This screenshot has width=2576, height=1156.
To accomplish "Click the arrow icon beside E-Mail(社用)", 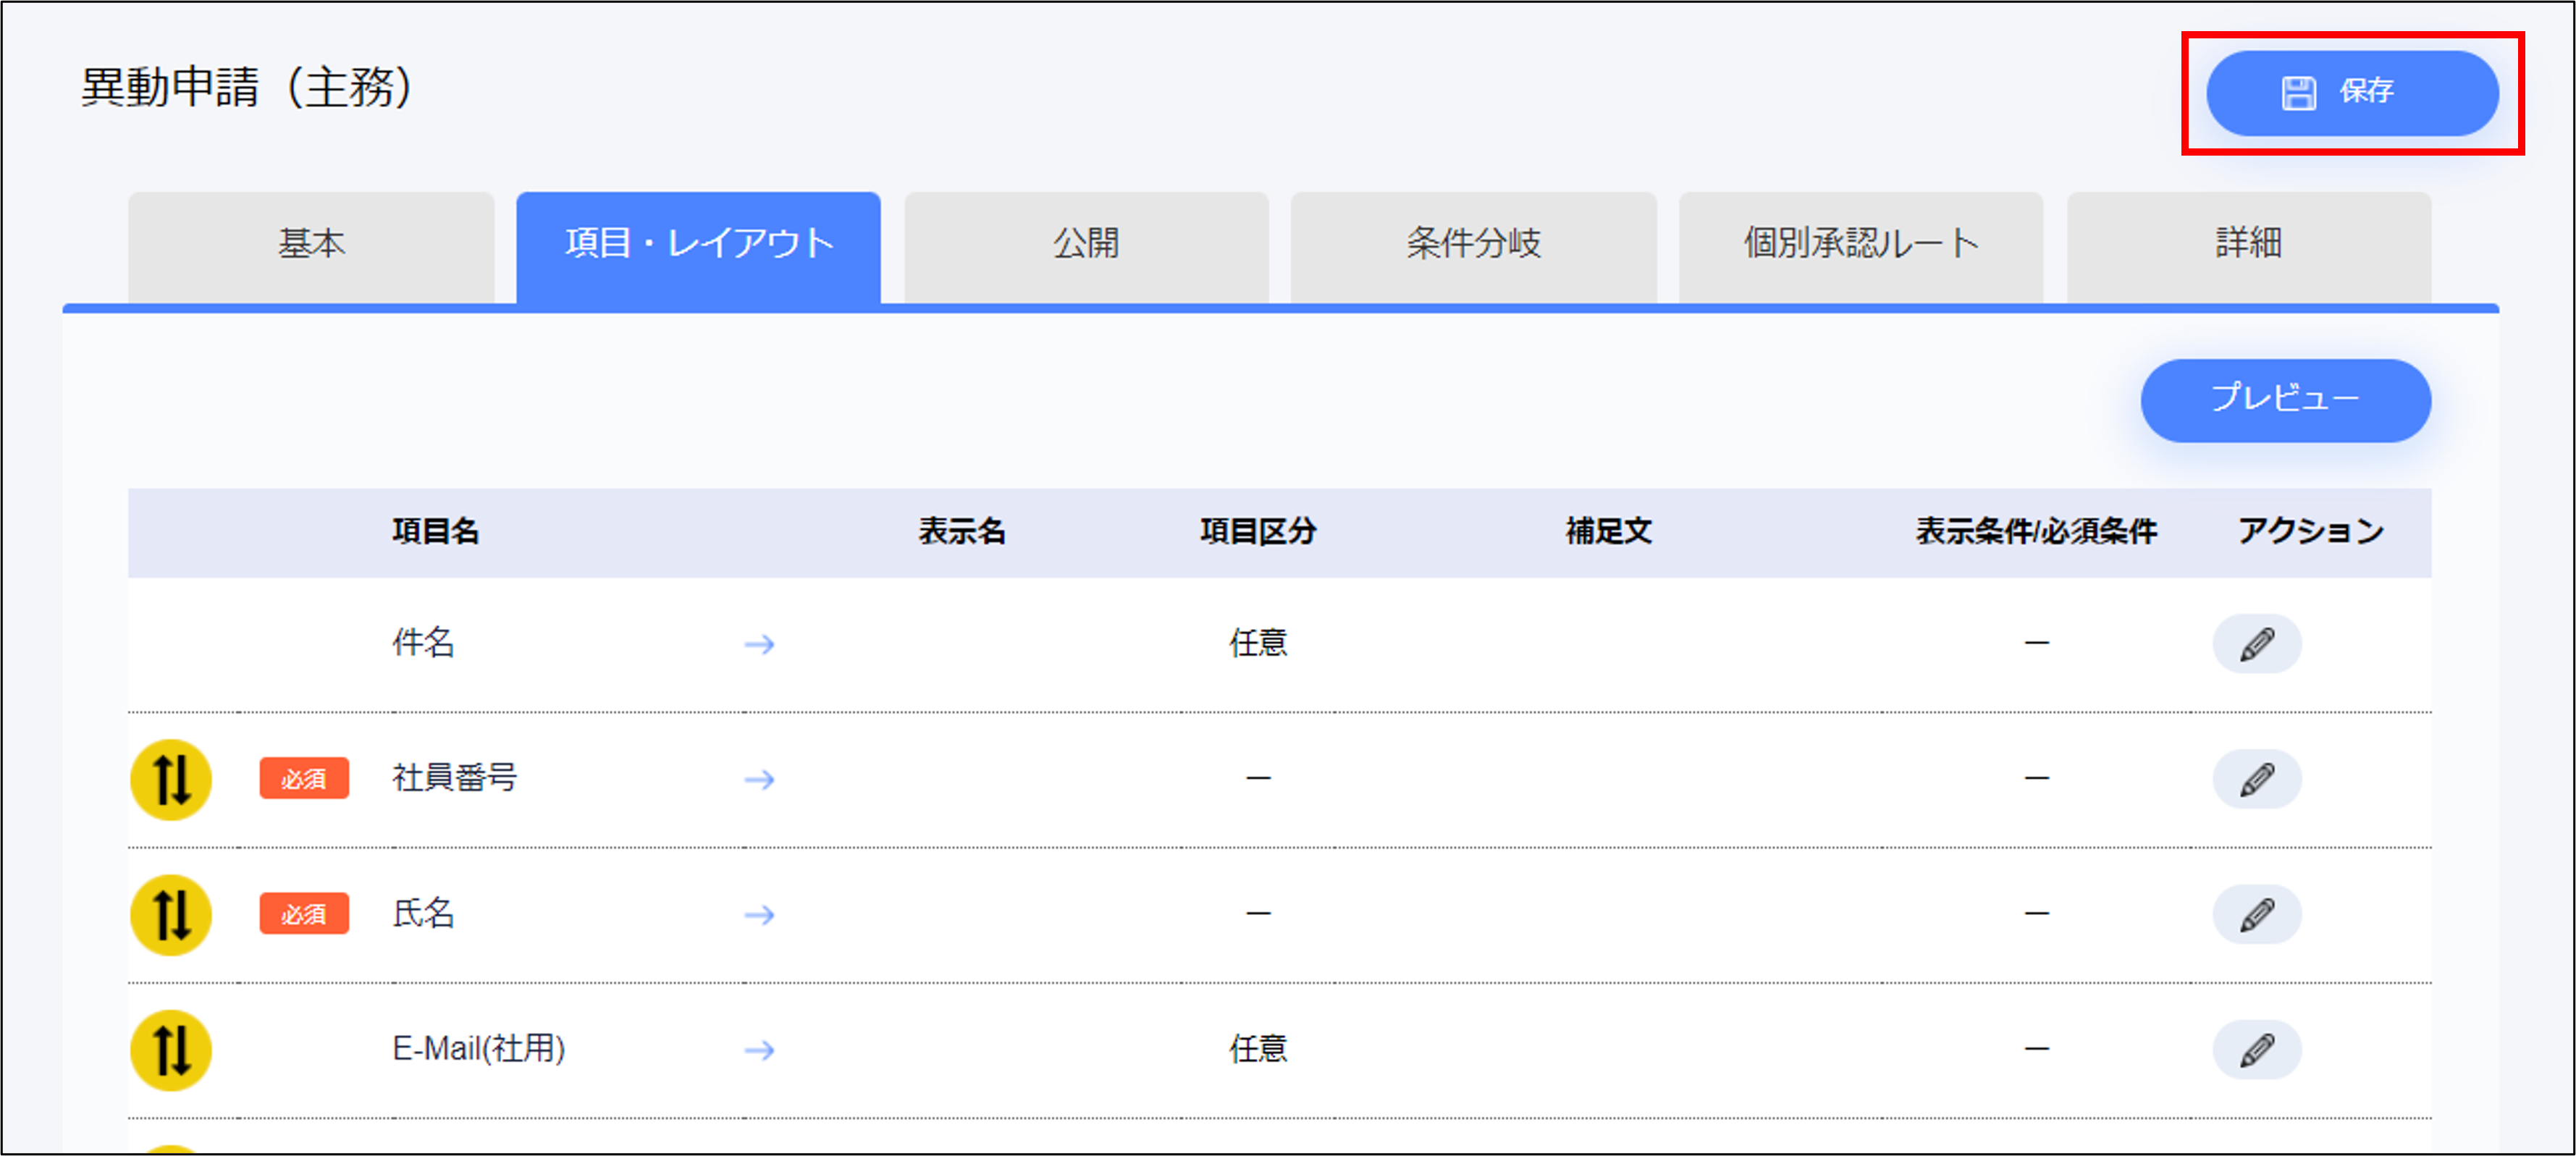I will click(760, 1050).
